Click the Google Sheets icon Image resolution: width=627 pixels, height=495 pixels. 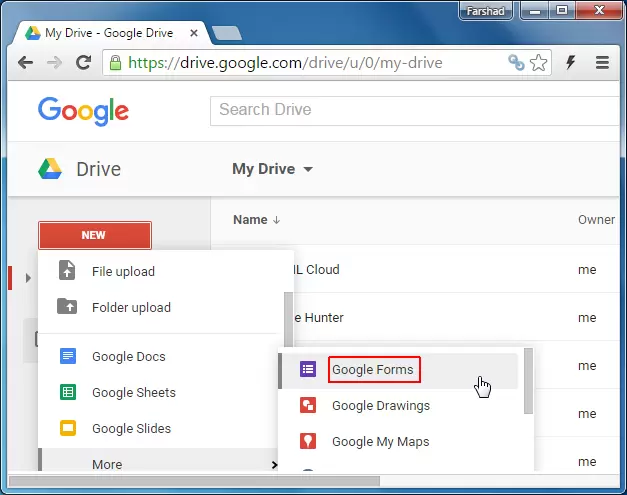(x=68, y=392)
